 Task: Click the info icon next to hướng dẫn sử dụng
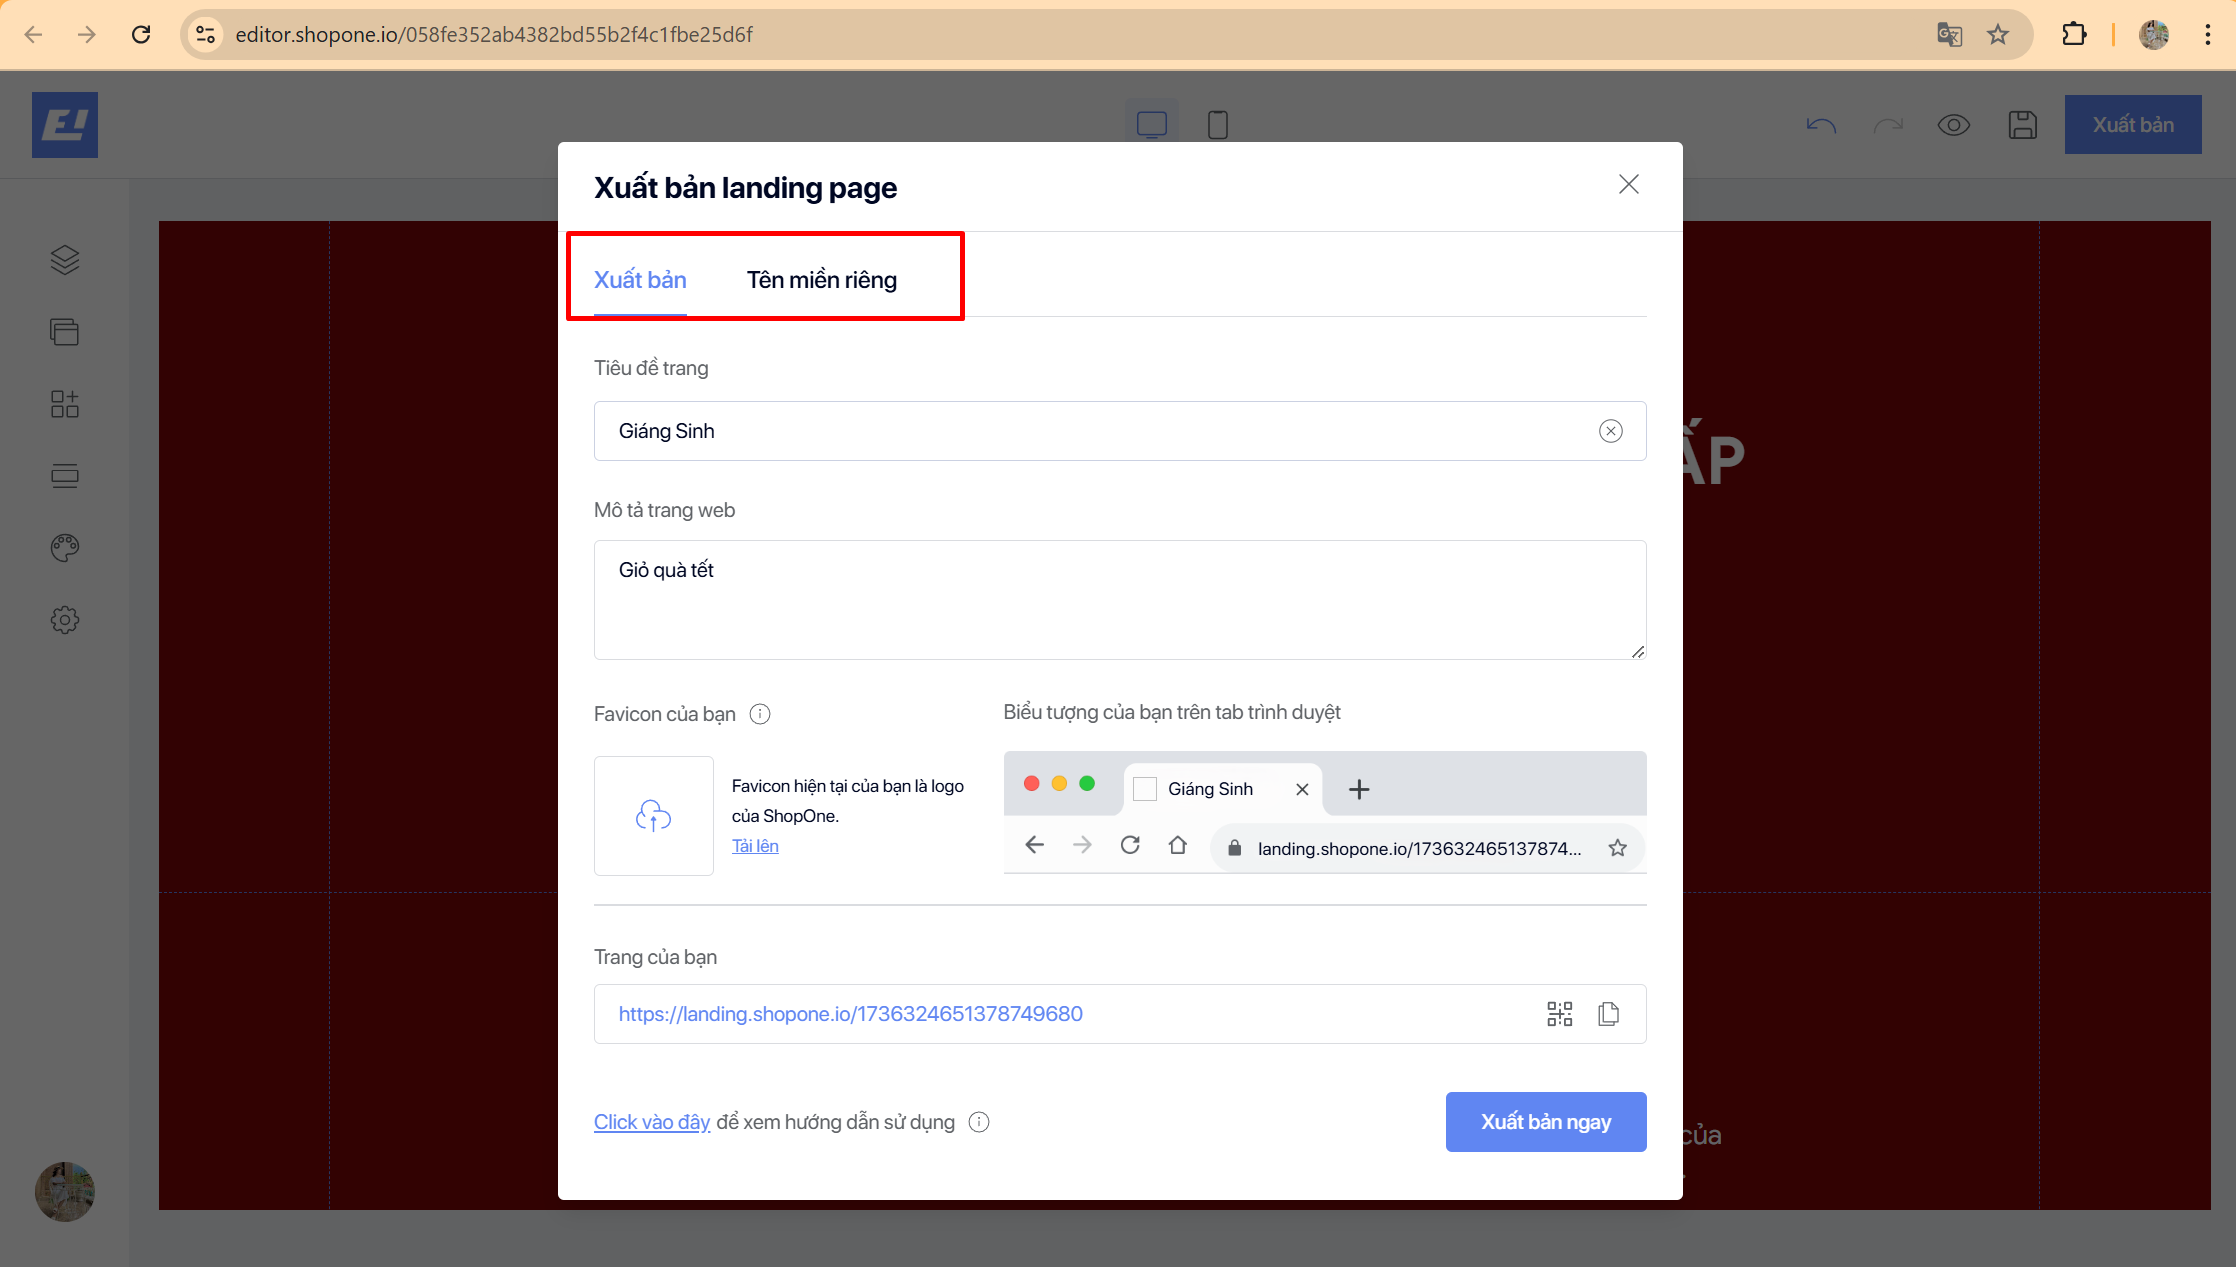point(979,1122)
